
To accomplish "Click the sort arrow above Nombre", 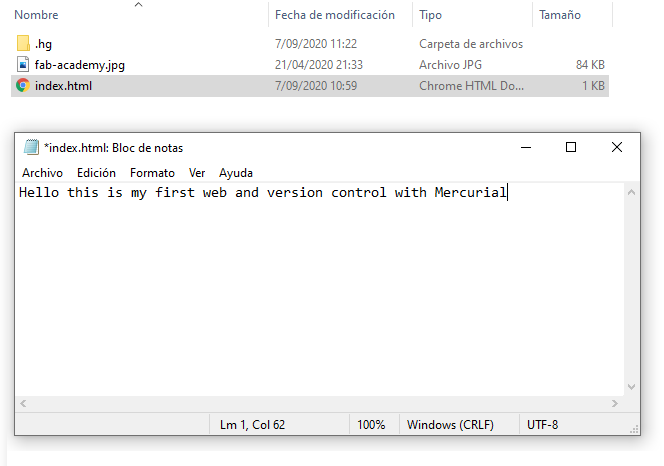I will tap(138, 5).
